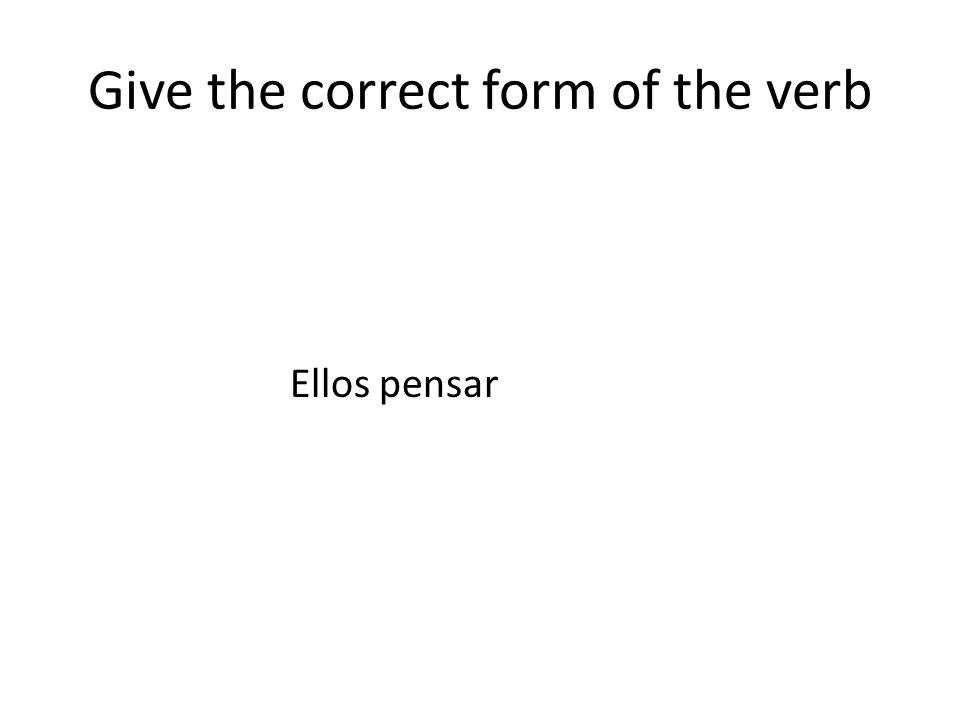960x720 pixels.
Task: Click the "v" starting "verb"
Action: click(x=781, y=94)
